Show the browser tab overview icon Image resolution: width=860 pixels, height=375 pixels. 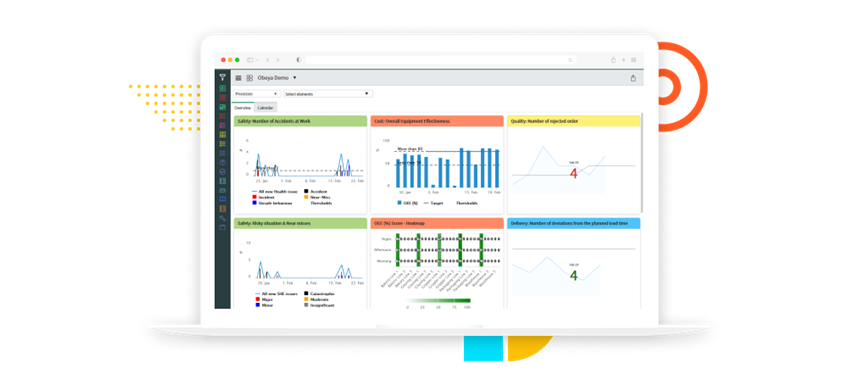pos(633,60)
